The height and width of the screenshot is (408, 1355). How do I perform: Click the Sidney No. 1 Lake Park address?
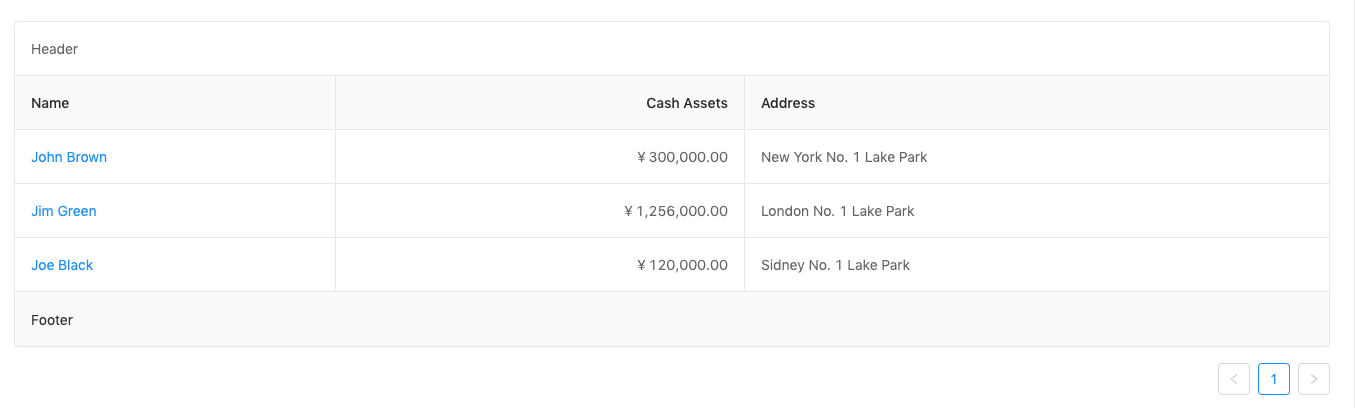(835, 265)
